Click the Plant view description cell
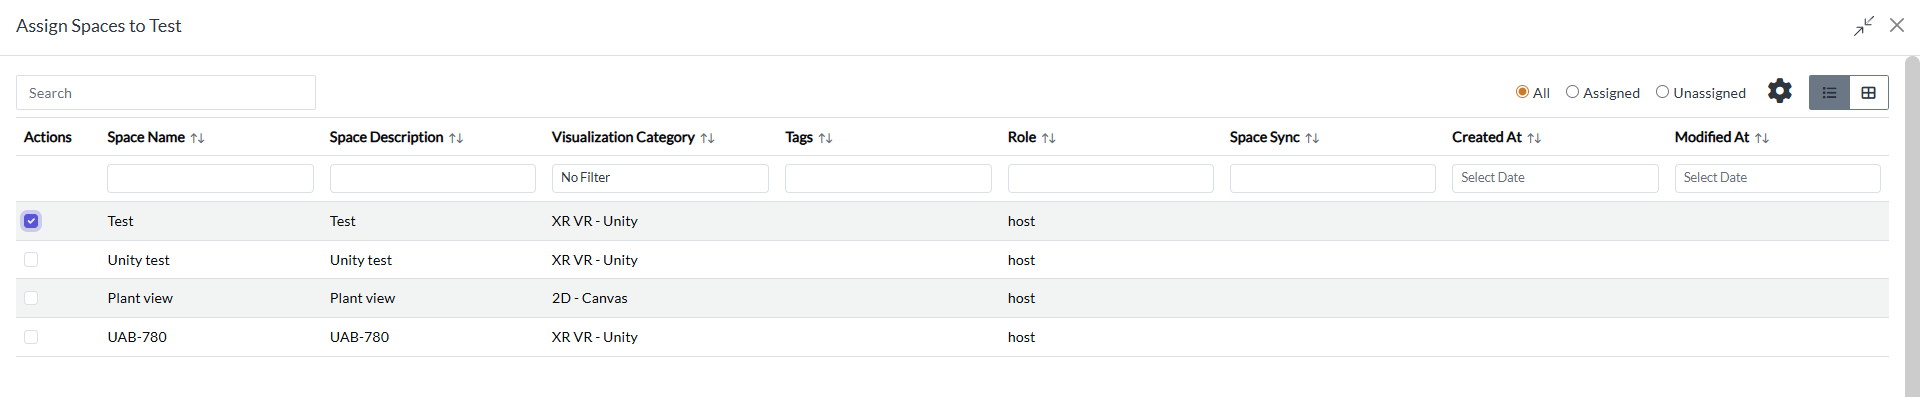 pos(362,298)
